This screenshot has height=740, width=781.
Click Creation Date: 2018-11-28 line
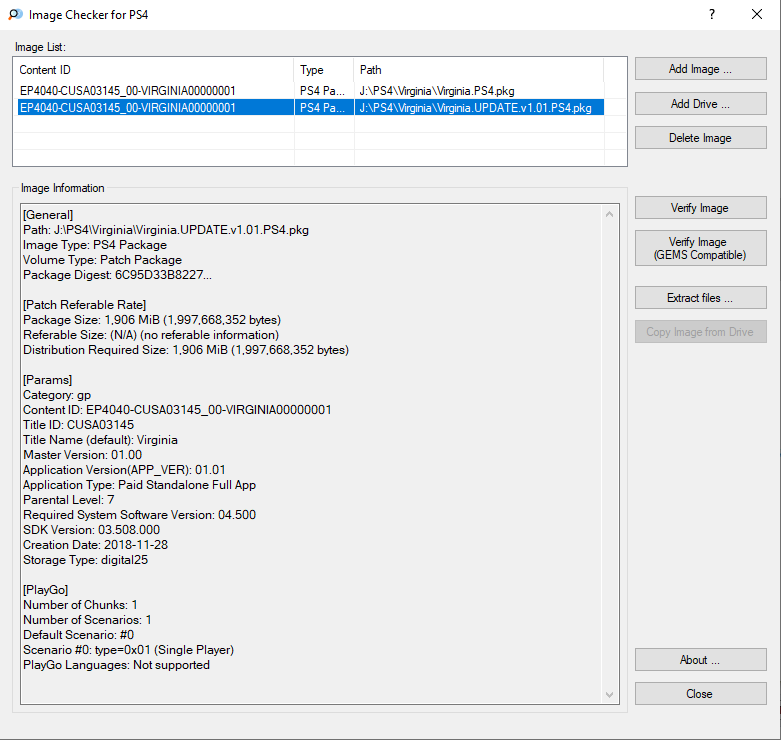[95, 545]
